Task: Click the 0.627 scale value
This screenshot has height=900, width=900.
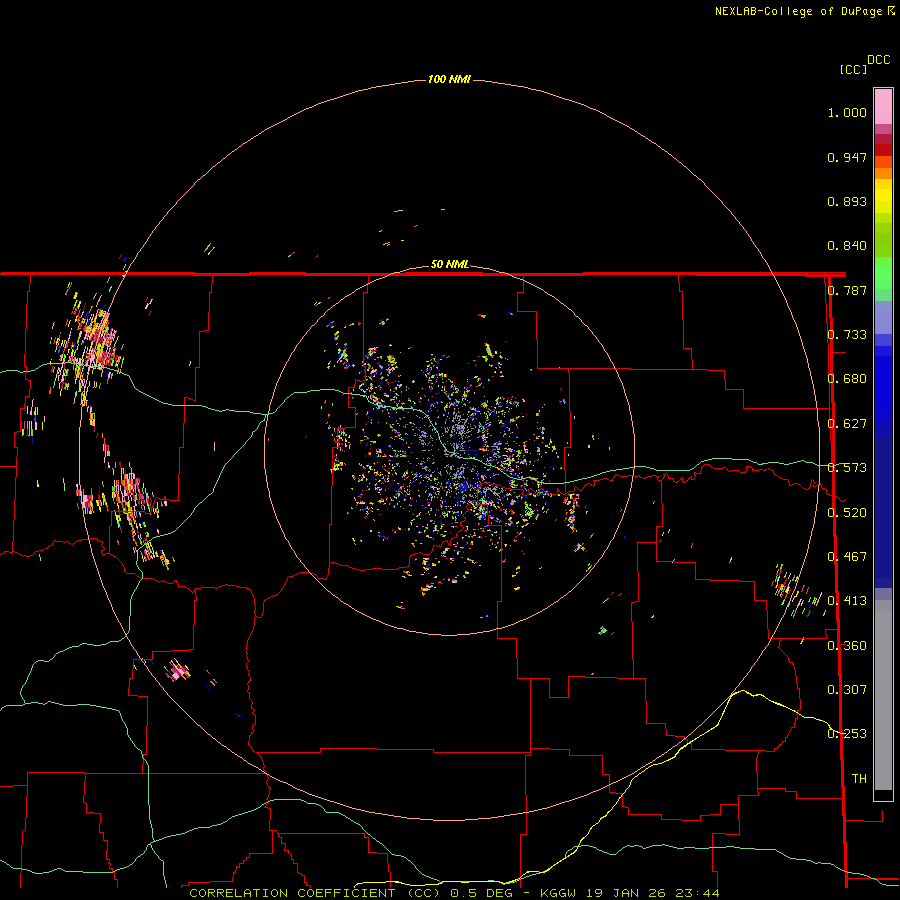Action: tap(847, 424)
